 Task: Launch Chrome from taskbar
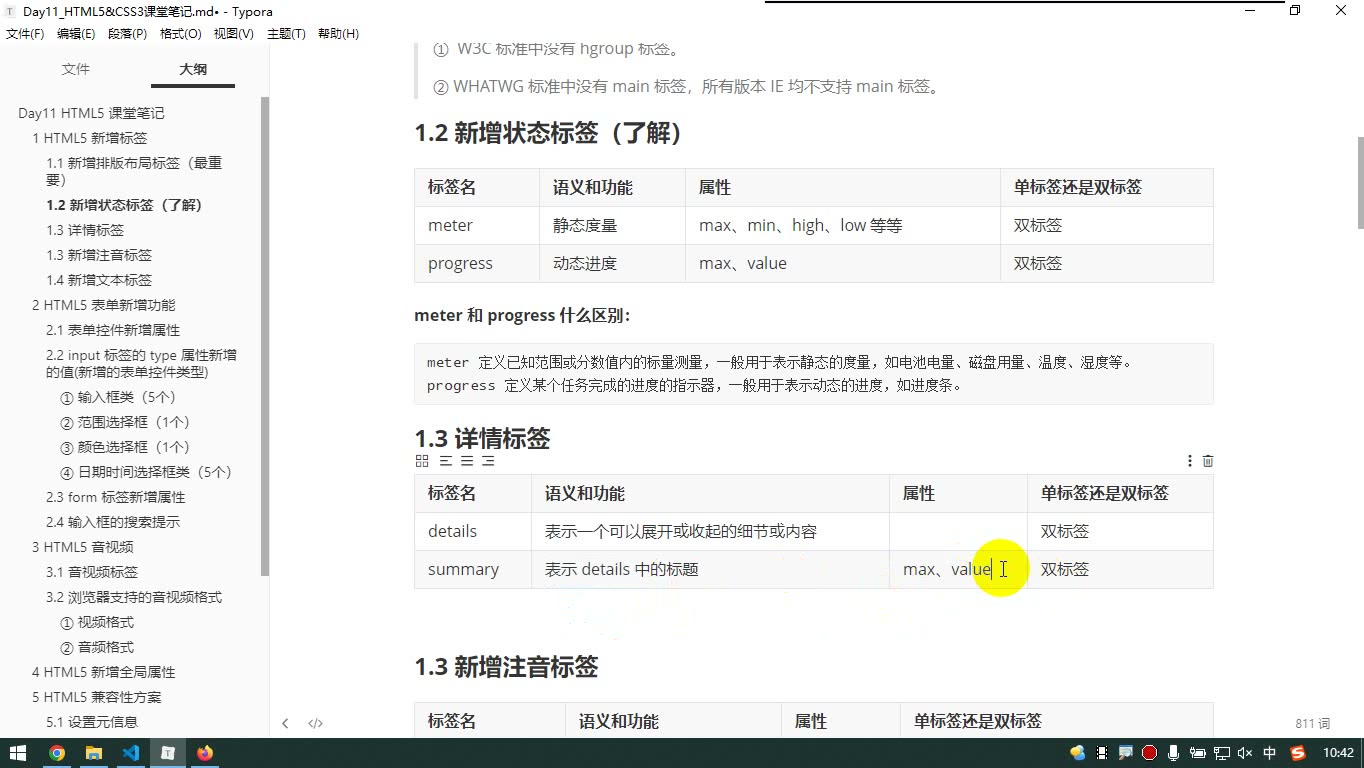pos(57,753)
